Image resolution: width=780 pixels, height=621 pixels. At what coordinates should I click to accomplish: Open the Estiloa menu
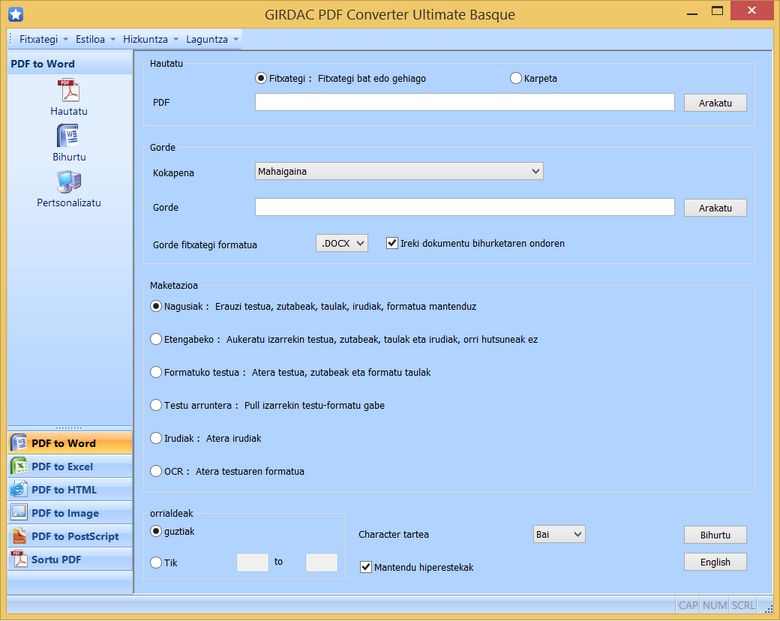[95, 39]
